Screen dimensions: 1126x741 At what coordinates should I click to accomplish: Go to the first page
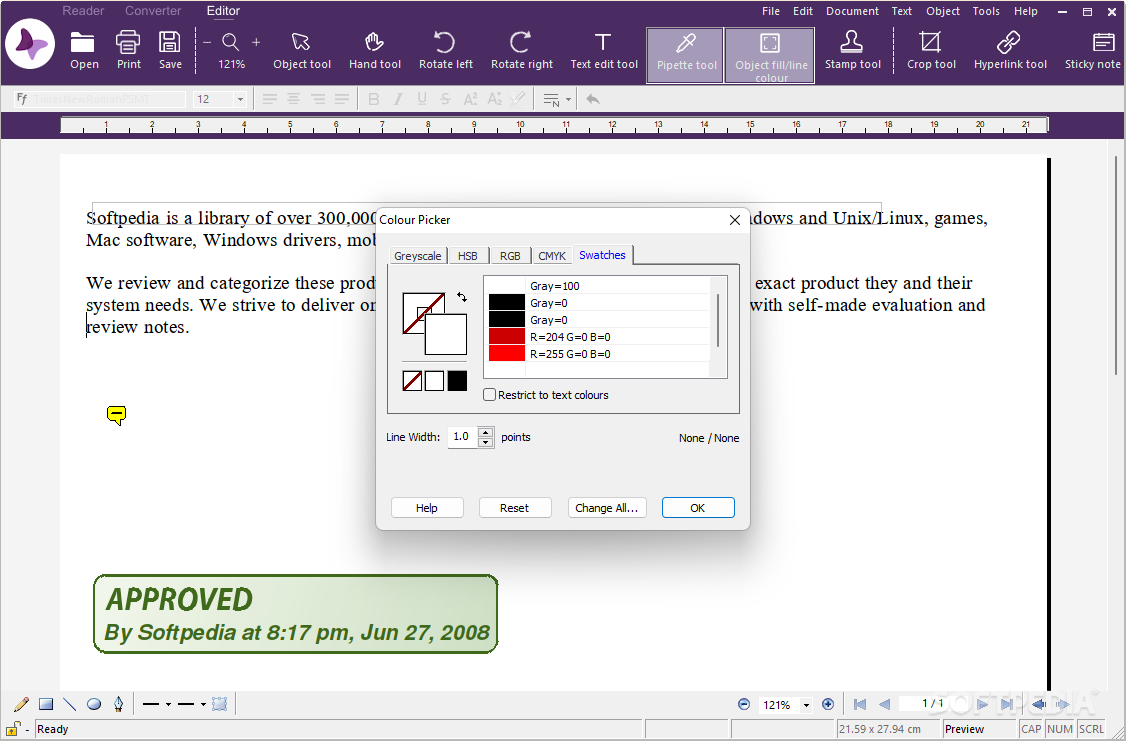point(860,704)
